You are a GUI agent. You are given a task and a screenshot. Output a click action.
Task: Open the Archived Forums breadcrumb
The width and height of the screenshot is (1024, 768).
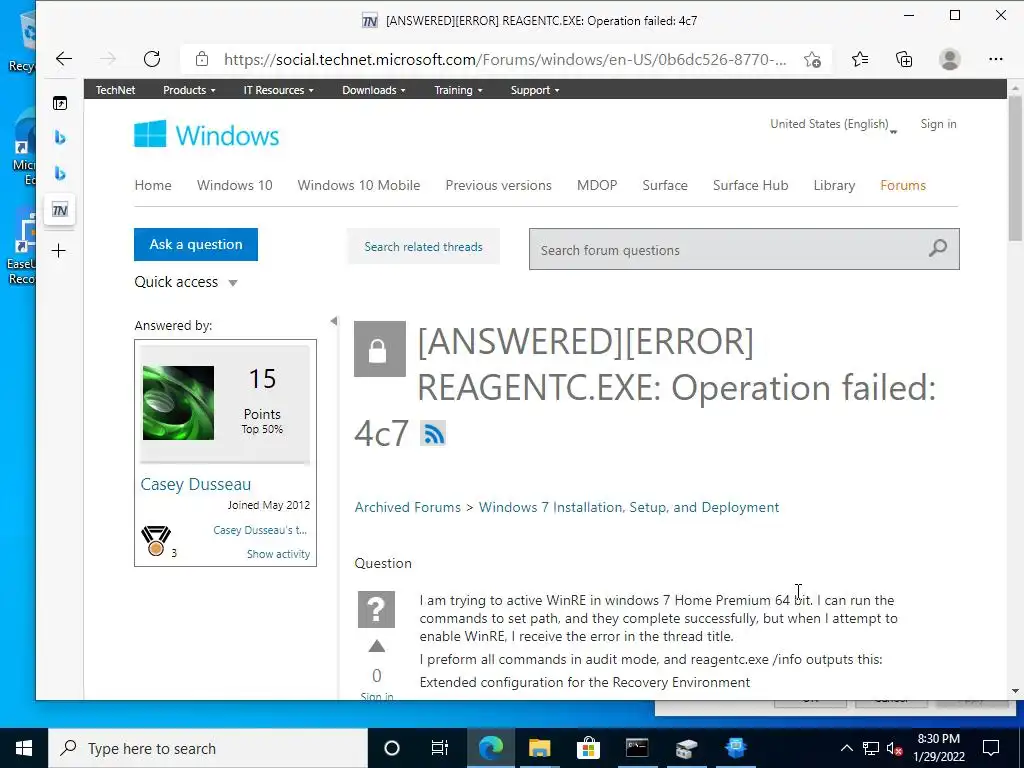(x=408, y=507)
